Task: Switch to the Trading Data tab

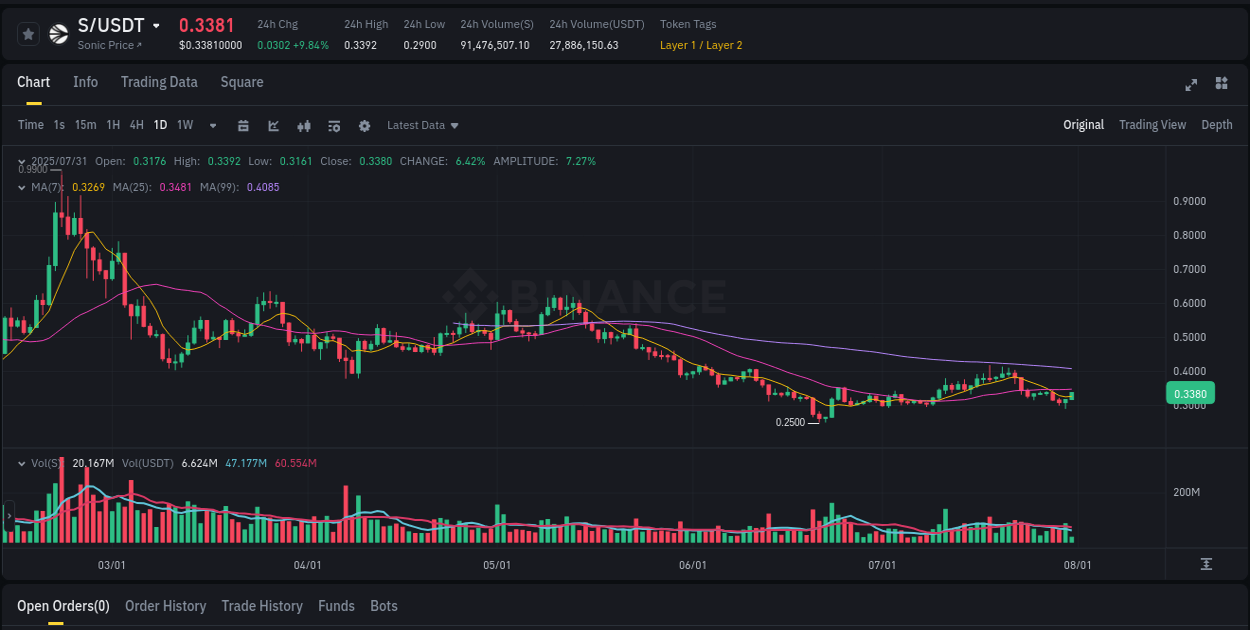Action: [x=159, y=82]
